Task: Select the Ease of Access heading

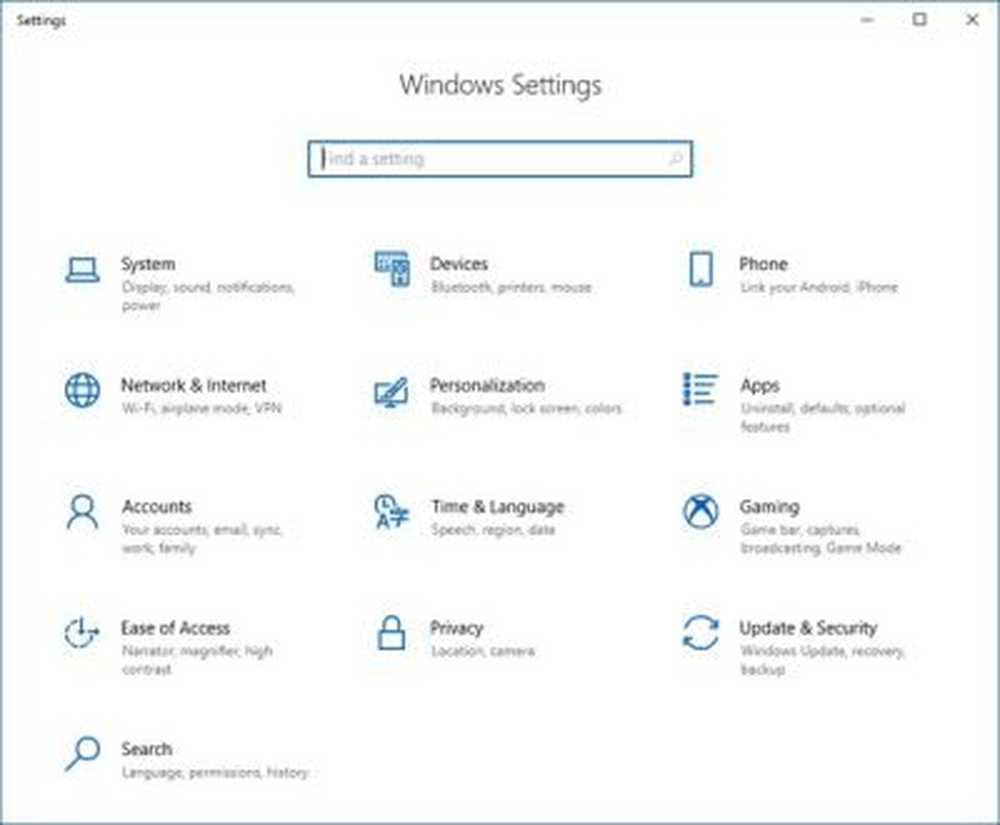Action: (x=175, y=628)
